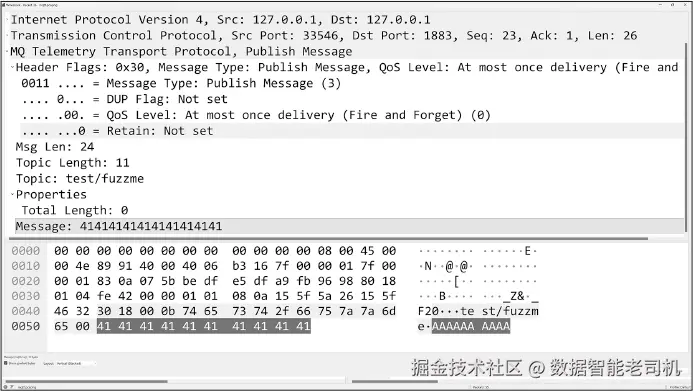Select the Message Type: Publish Message (3) row
Viewport: 693px width, 391px height.
[352, 83]
